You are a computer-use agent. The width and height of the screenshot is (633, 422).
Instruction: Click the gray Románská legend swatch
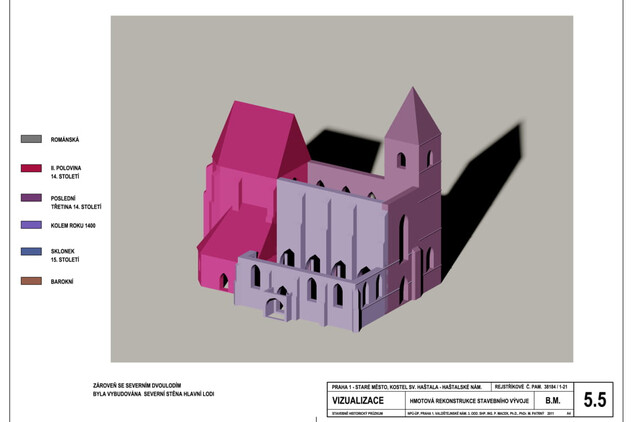point(31,139)
